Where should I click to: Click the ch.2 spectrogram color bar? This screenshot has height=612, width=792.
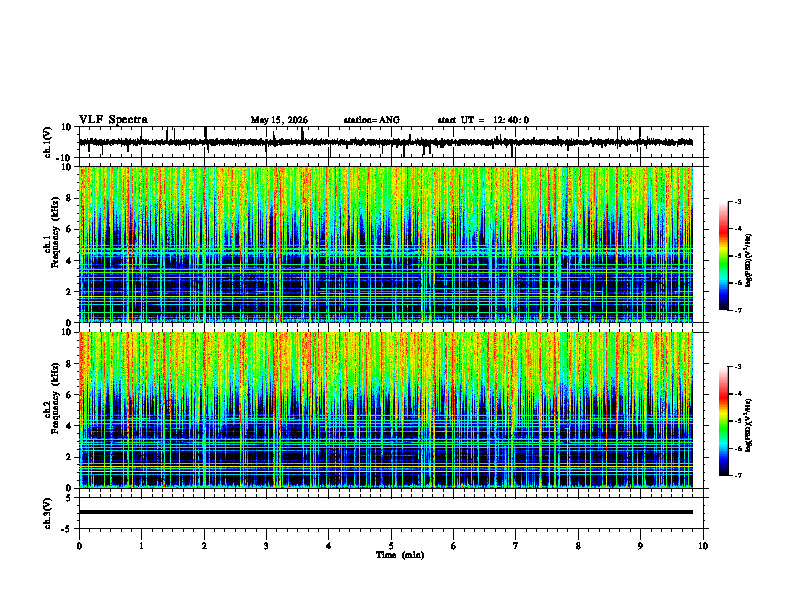click(724, 421)
